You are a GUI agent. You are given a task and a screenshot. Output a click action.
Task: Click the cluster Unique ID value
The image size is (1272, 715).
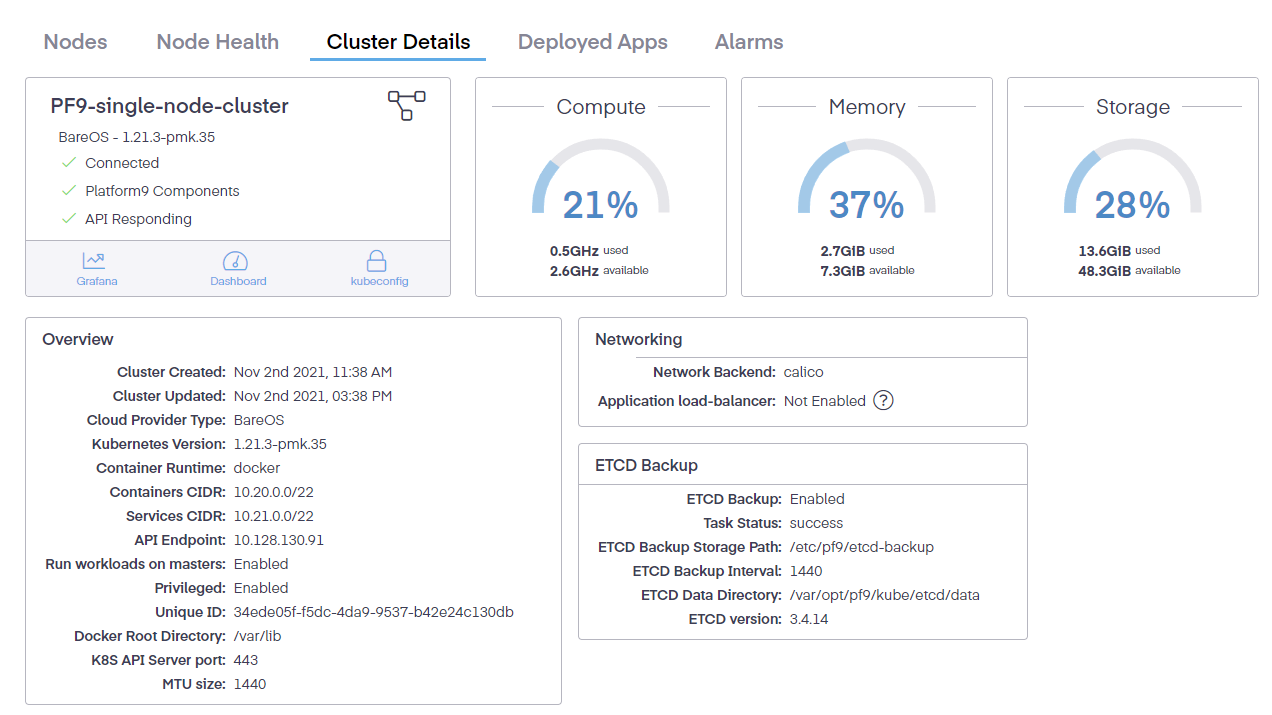(373, 612)
